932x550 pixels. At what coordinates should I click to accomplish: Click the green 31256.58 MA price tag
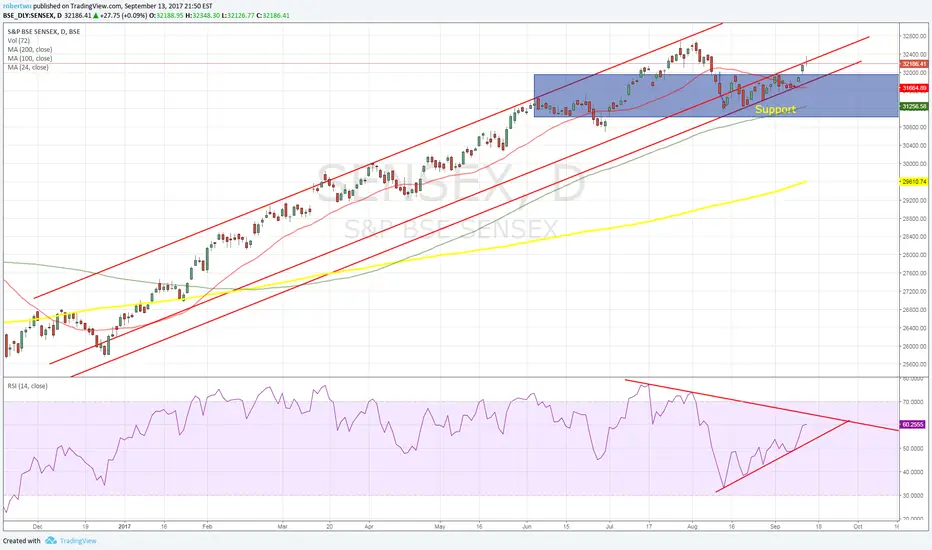pos(914,106)
